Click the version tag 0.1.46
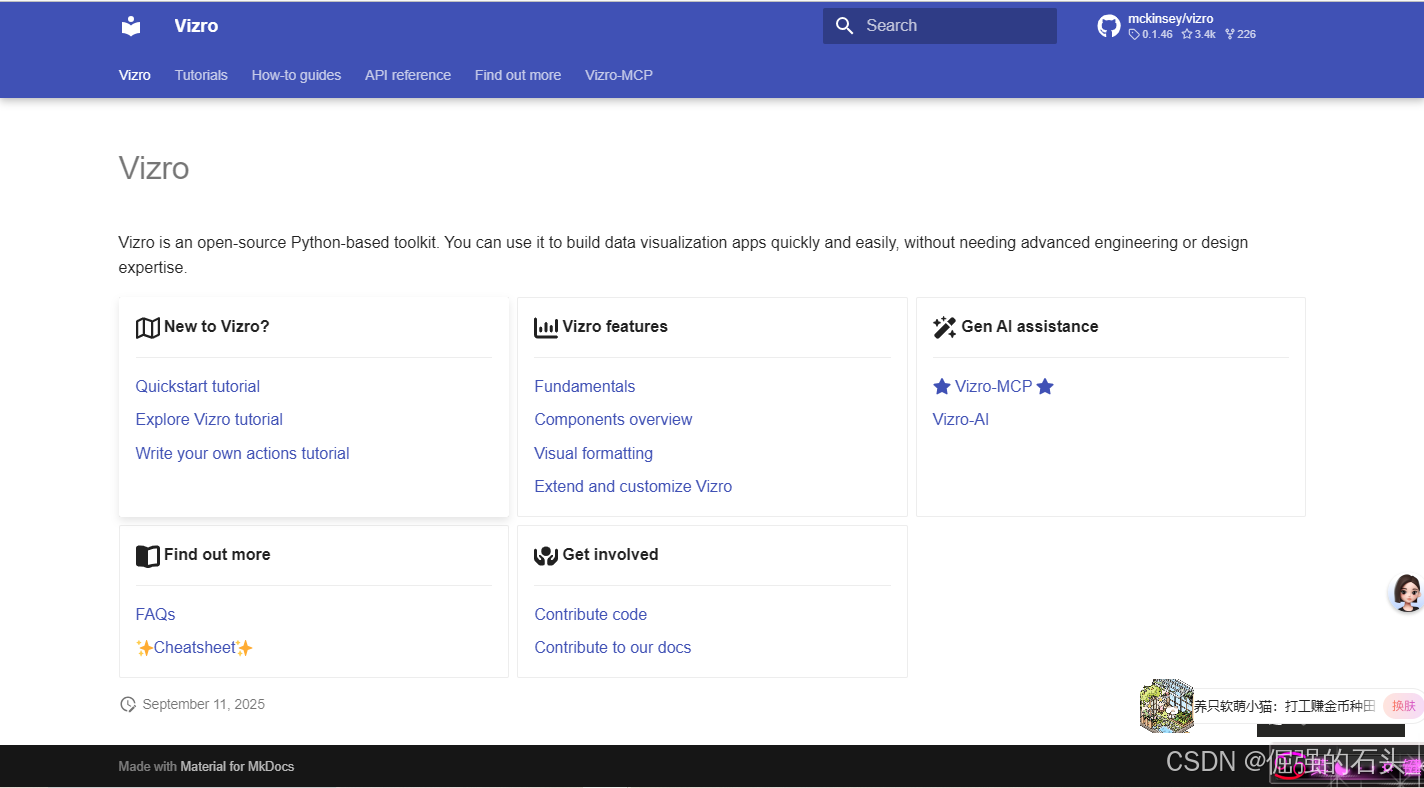 pos(1151,34)
